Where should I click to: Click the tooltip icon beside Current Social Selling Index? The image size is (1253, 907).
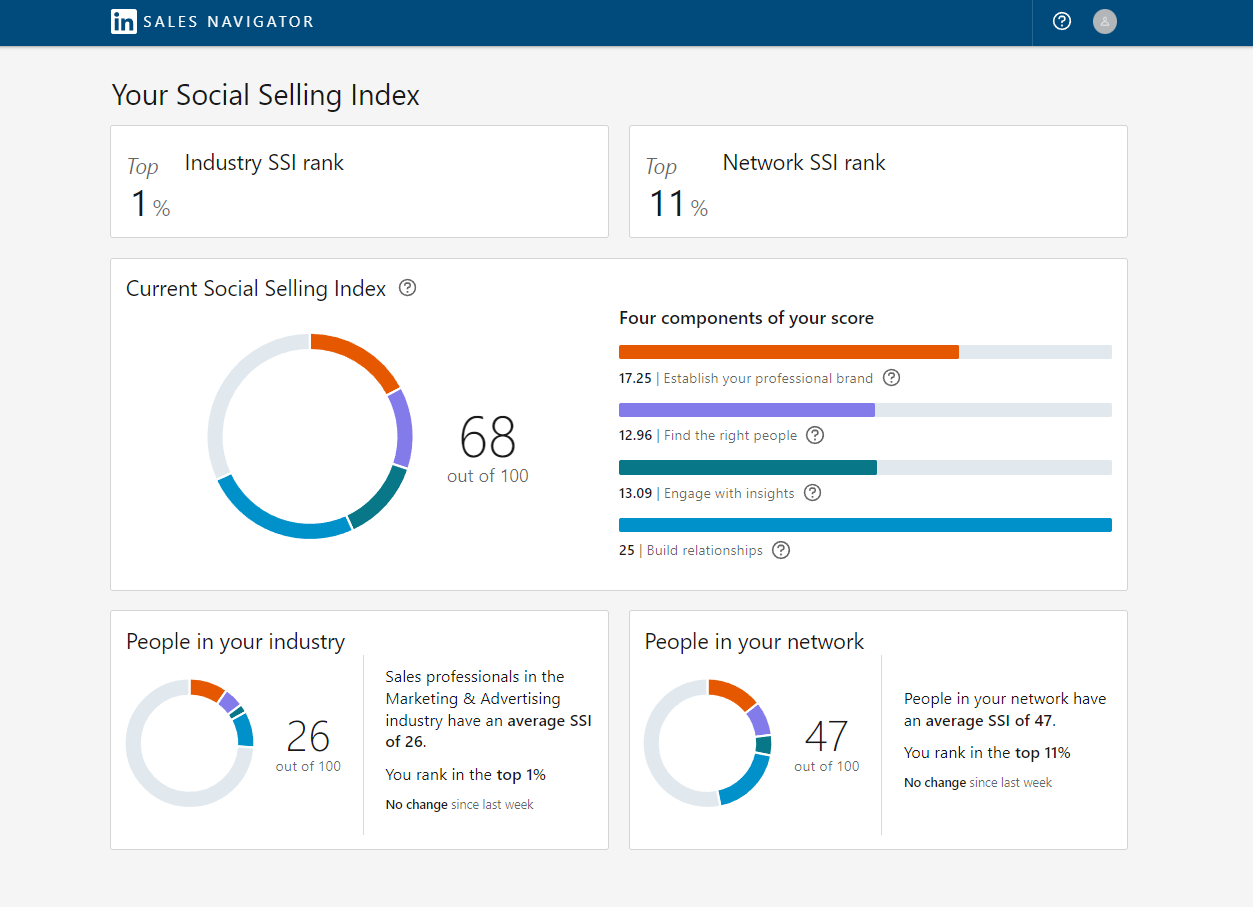coord(407,288)
